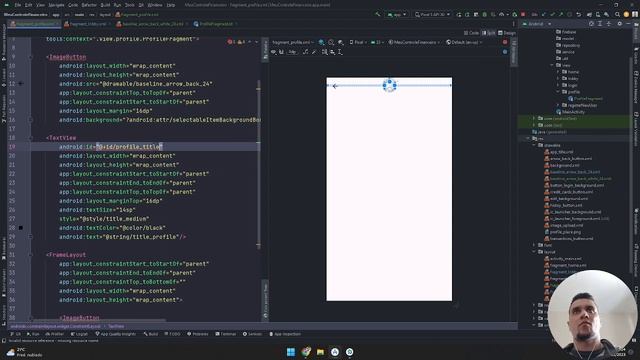The height and width of the screenshot is (360, 640).
Task: Open the Edit menu
Action: tap(29, 5)
